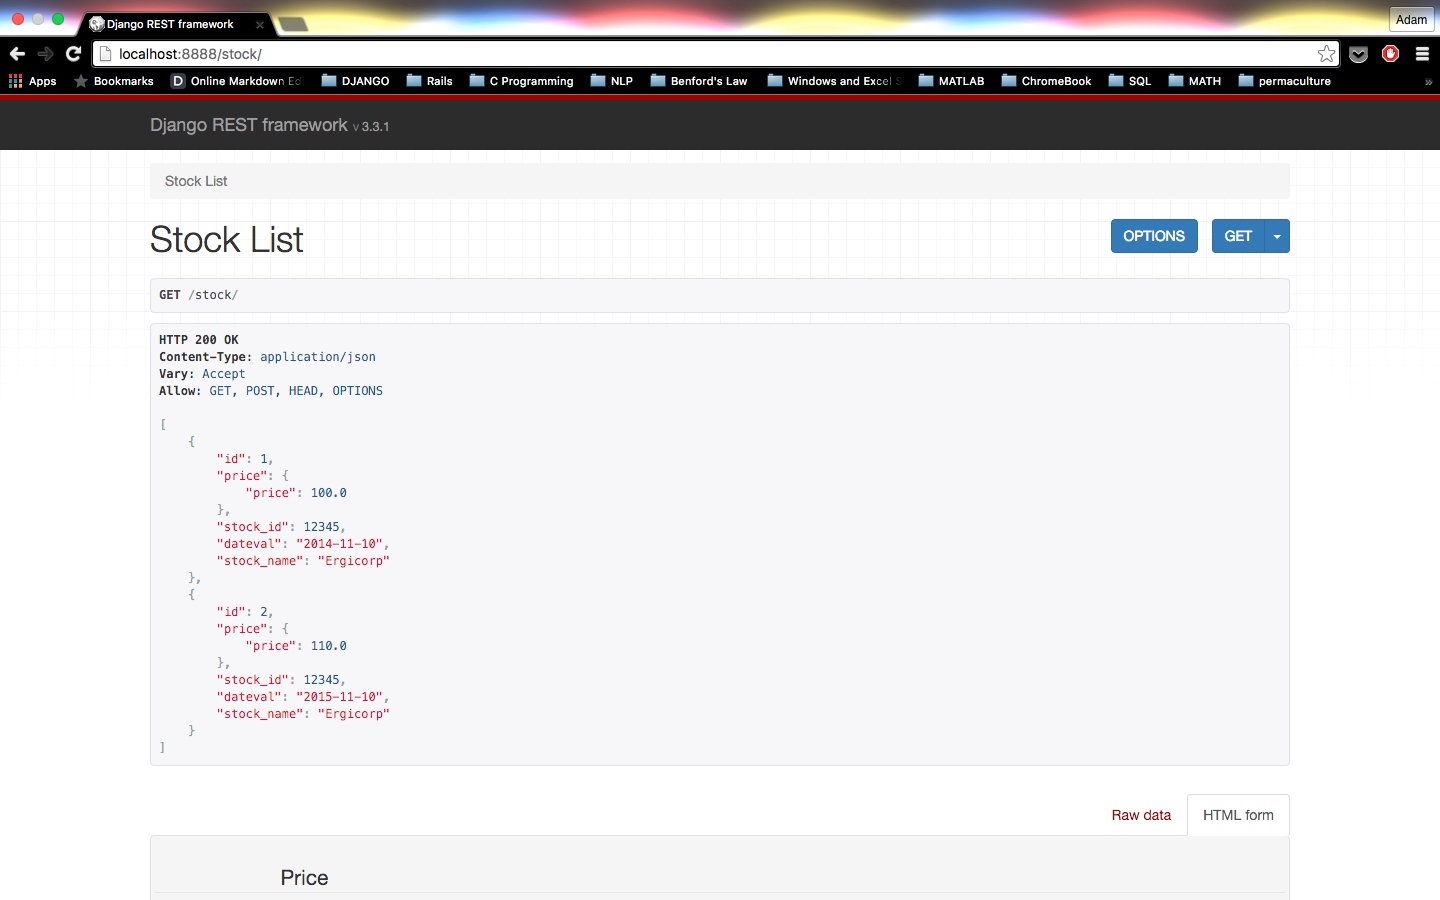The width and height of the screenshot is (1440, 900).
Task: Open the DJANGO bookmarks folder
Action: tap(355, 81)
